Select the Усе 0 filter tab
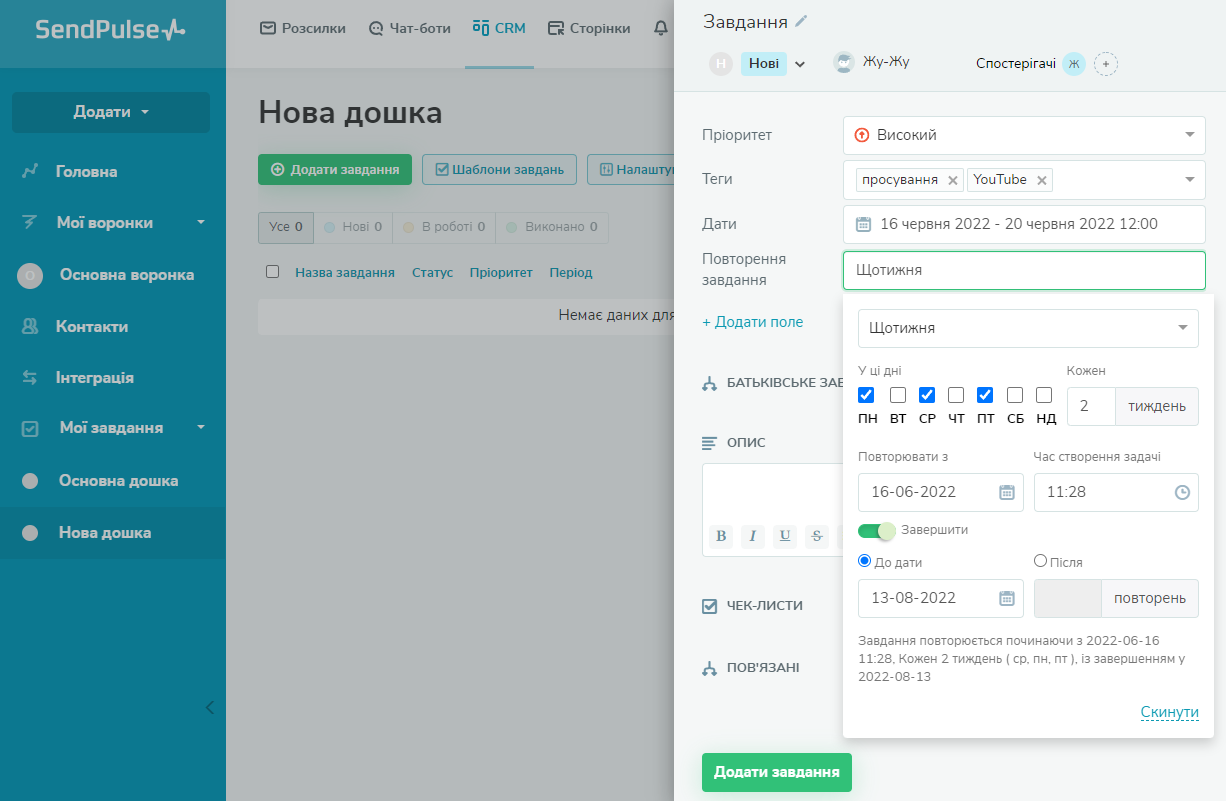Viewport: 1226px width, 801px height. coord(286,227)
